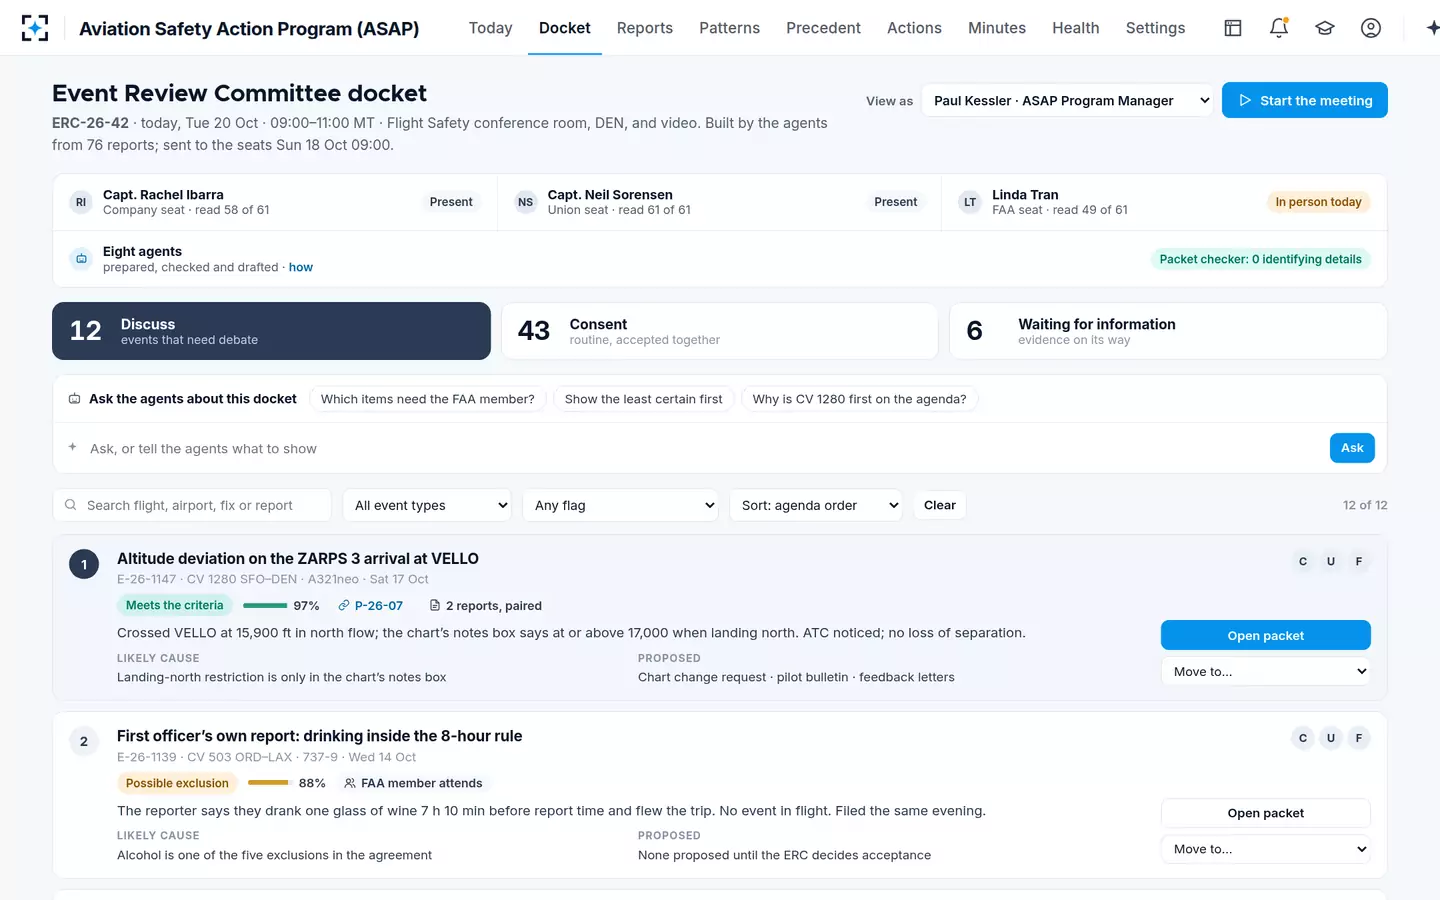Show the 6 Waiting for information items

click(x=1168, y=331)
